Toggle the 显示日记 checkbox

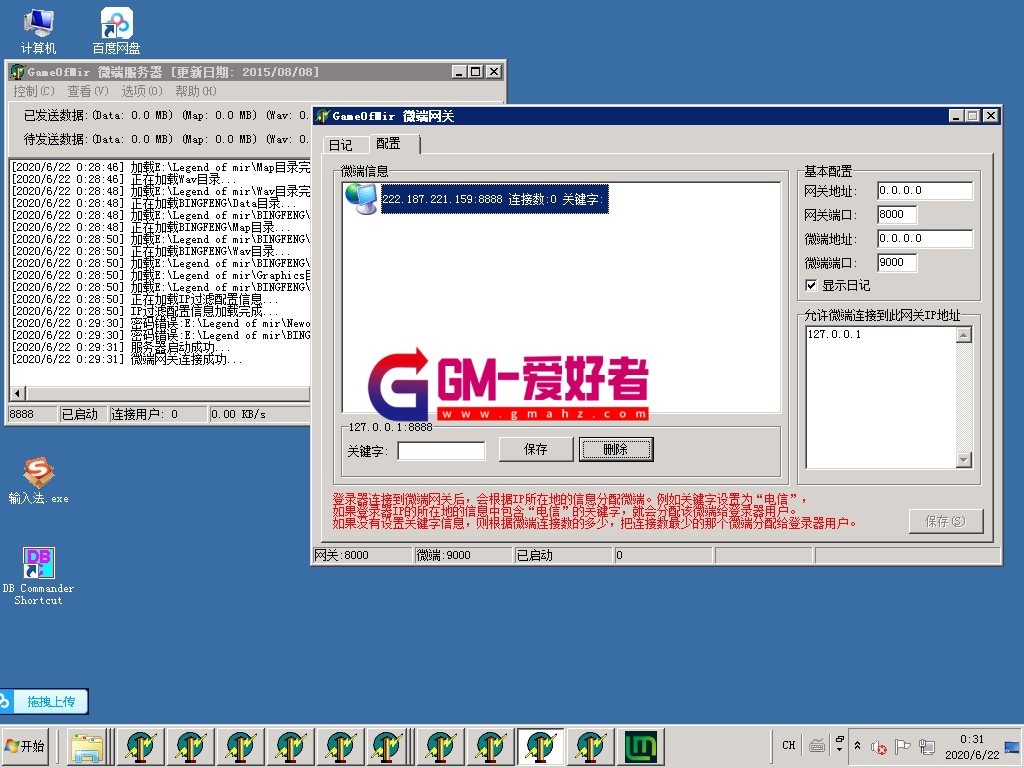[811, 285]
